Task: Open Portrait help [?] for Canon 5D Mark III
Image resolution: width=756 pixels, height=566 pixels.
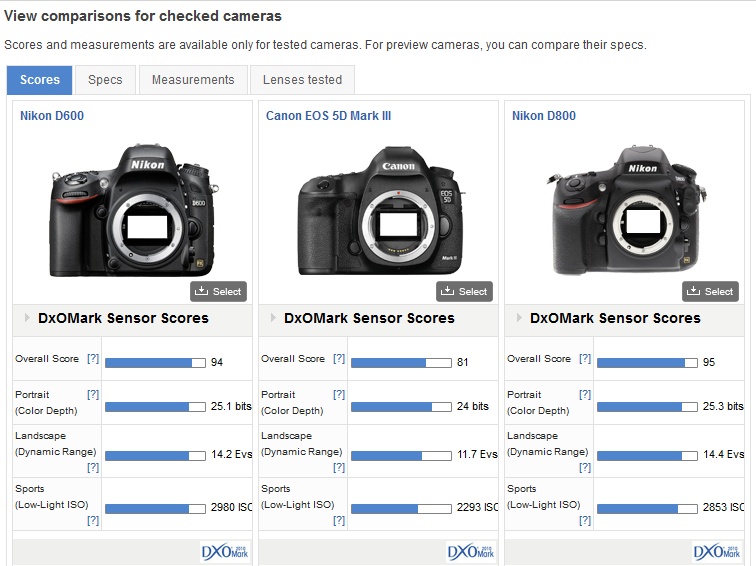Action: click(x=339, y=394)
